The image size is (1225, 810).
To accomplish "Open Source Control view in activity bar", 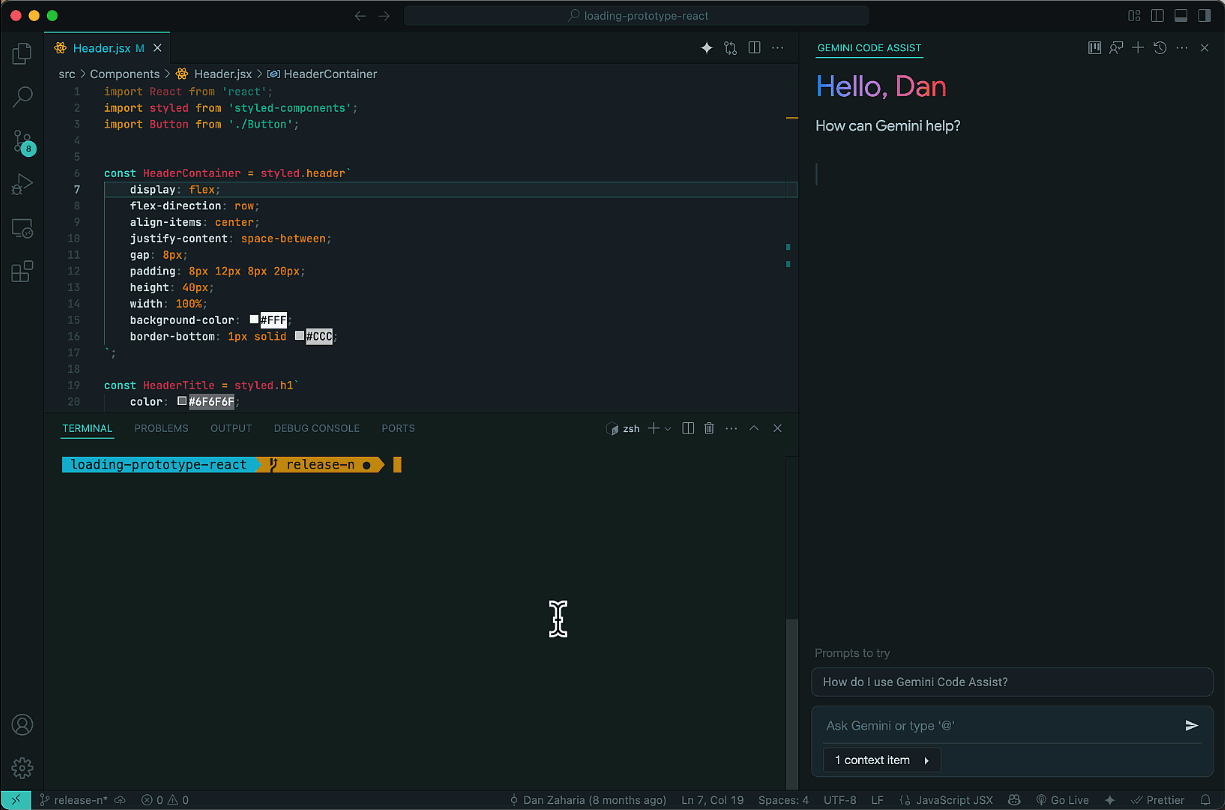I will 22,140.
